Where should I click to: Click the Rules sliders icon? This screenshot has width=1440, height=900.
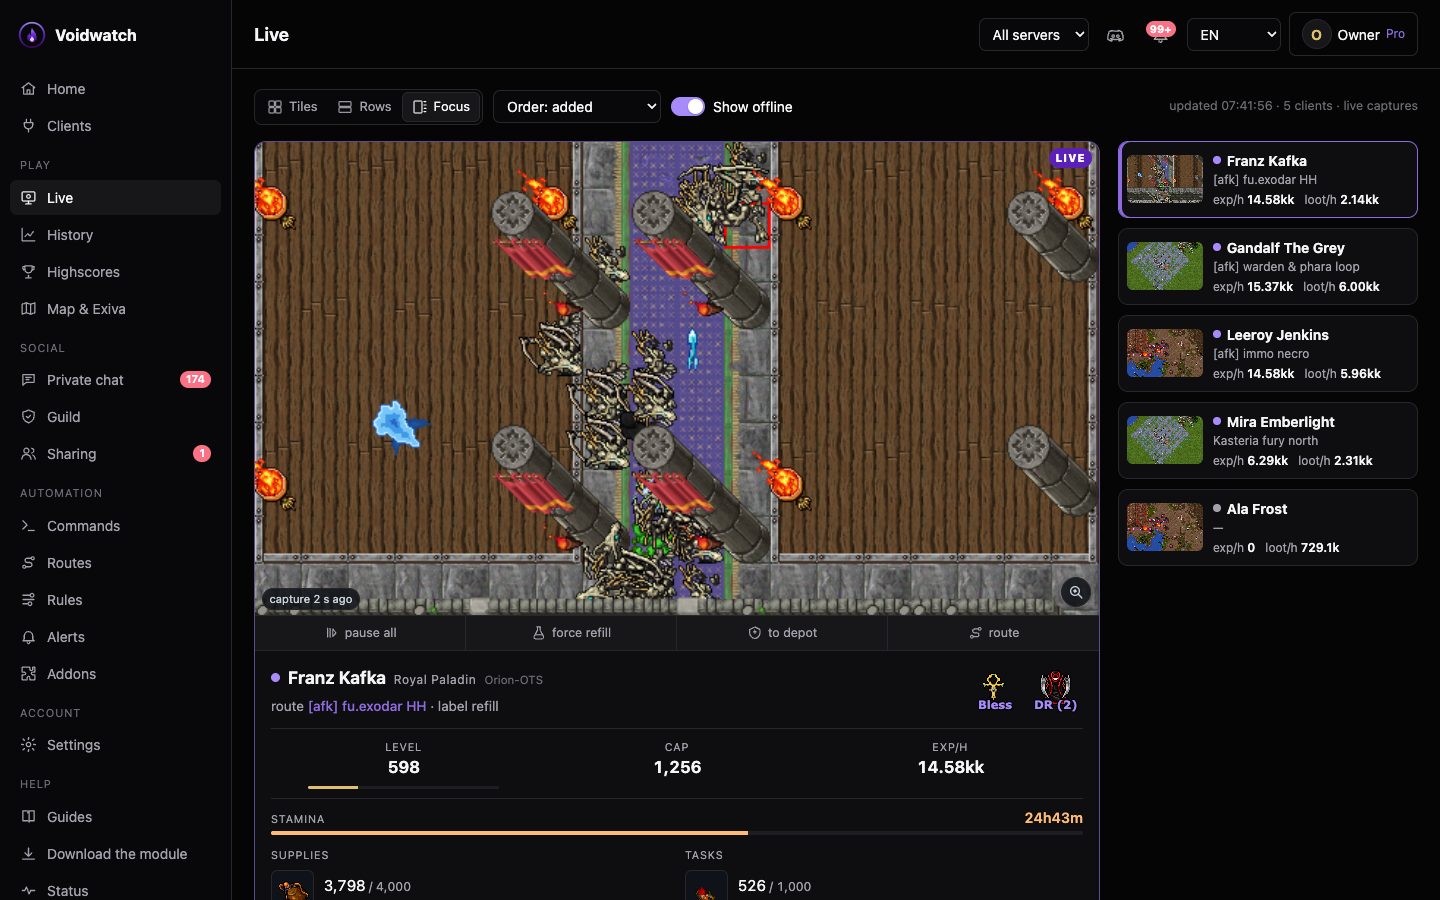(29, 600)
